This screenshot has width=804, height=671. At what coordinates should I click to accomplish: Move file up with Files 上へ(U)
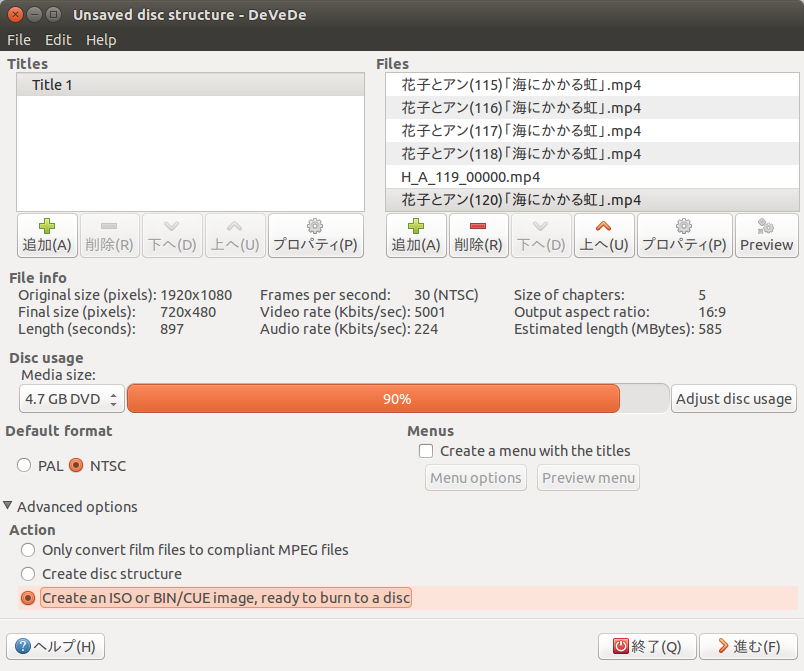[x=604, y=235]
